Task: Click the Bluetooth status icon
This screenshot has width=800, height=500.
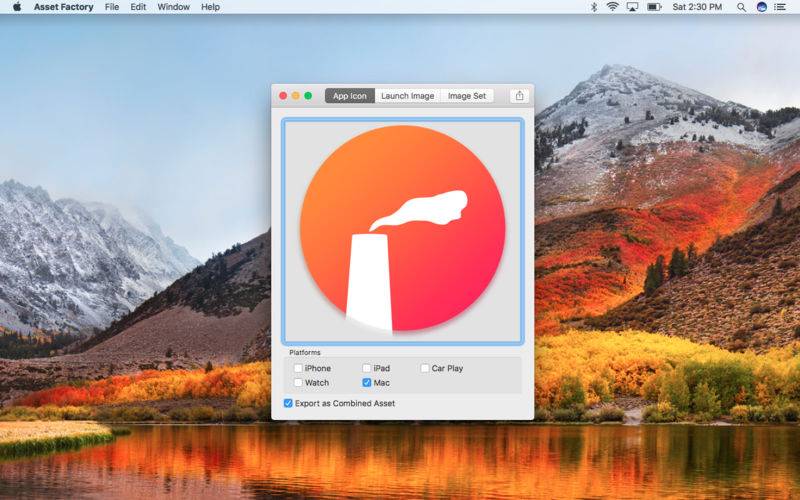Action: (x=594, y=7)
